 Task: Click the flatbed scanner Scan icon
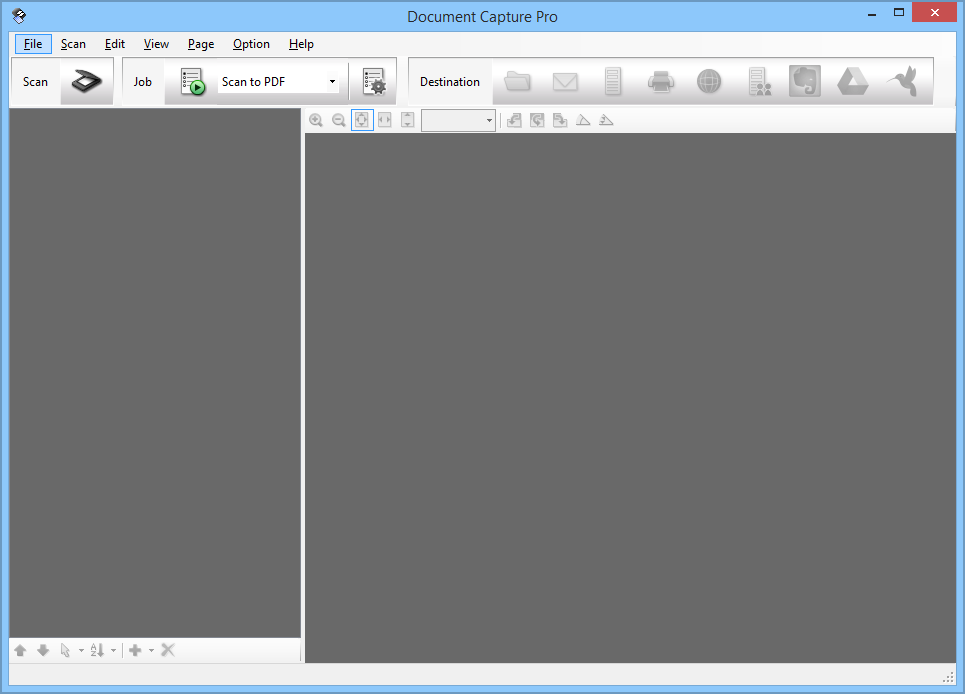pos(87,81)
